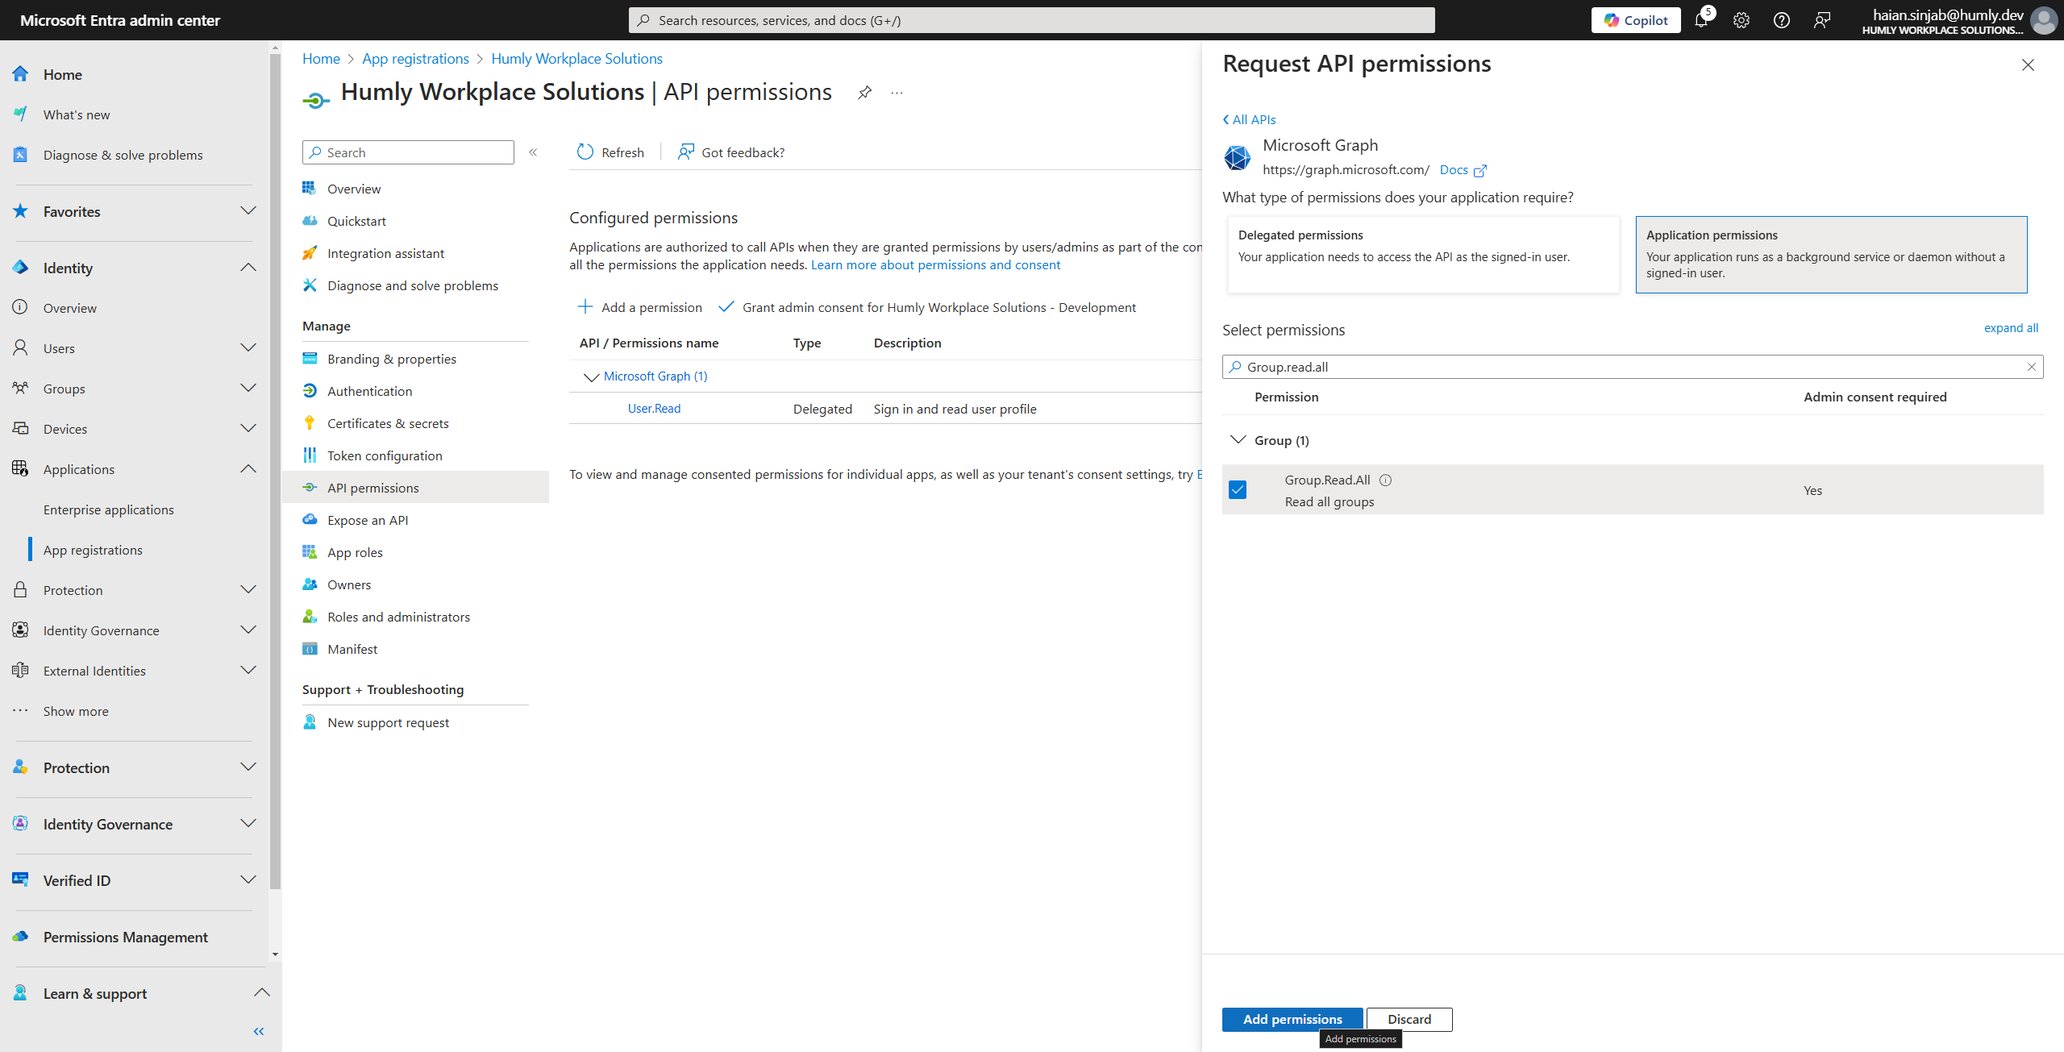Screen dimensions: 2064x1052
Task: Open the API permissions section icon
Action: (310, 487)
